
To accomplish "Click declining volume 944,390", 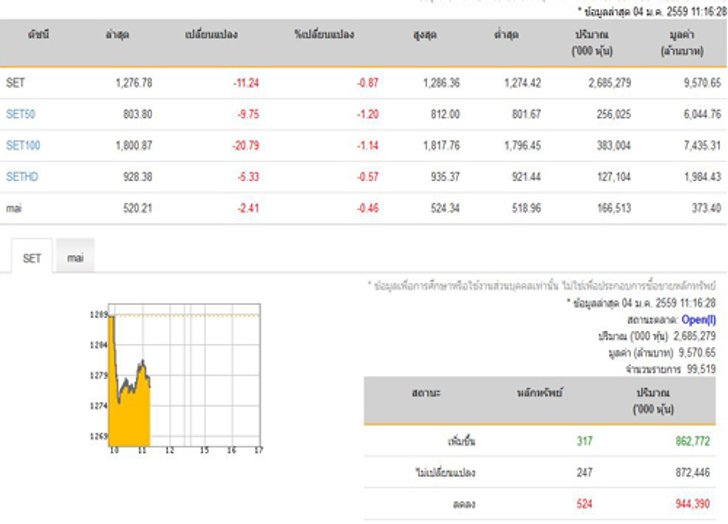I will [x=693, y=504].
